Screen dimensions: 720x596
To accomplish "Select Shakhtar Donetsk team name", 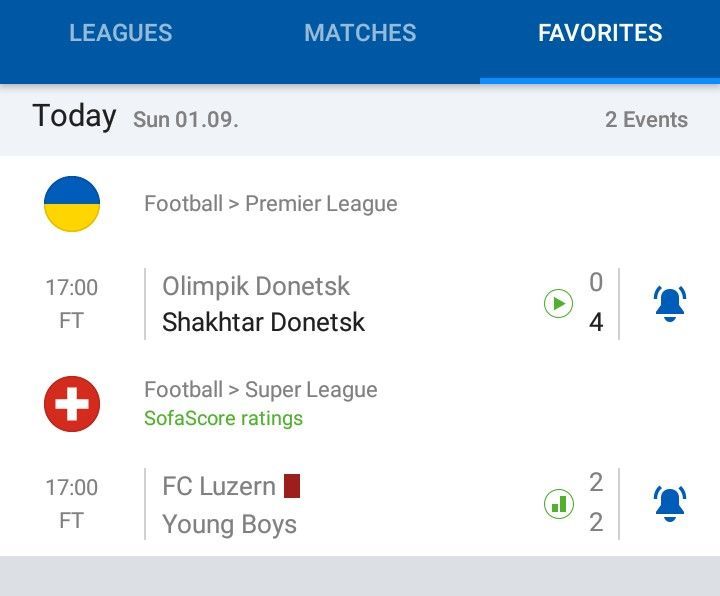I will [263, 322].
